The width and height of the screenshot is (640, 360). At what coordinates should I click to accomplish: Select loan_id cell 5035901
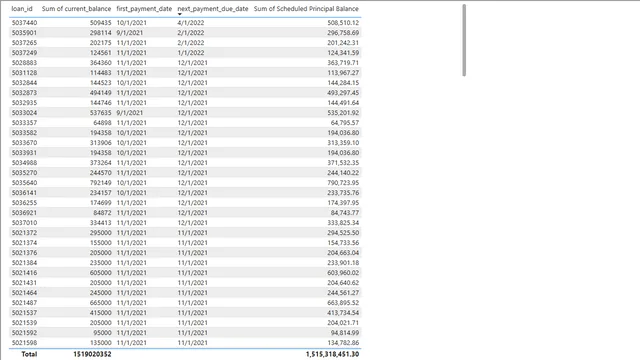click(x=24, y=33)
